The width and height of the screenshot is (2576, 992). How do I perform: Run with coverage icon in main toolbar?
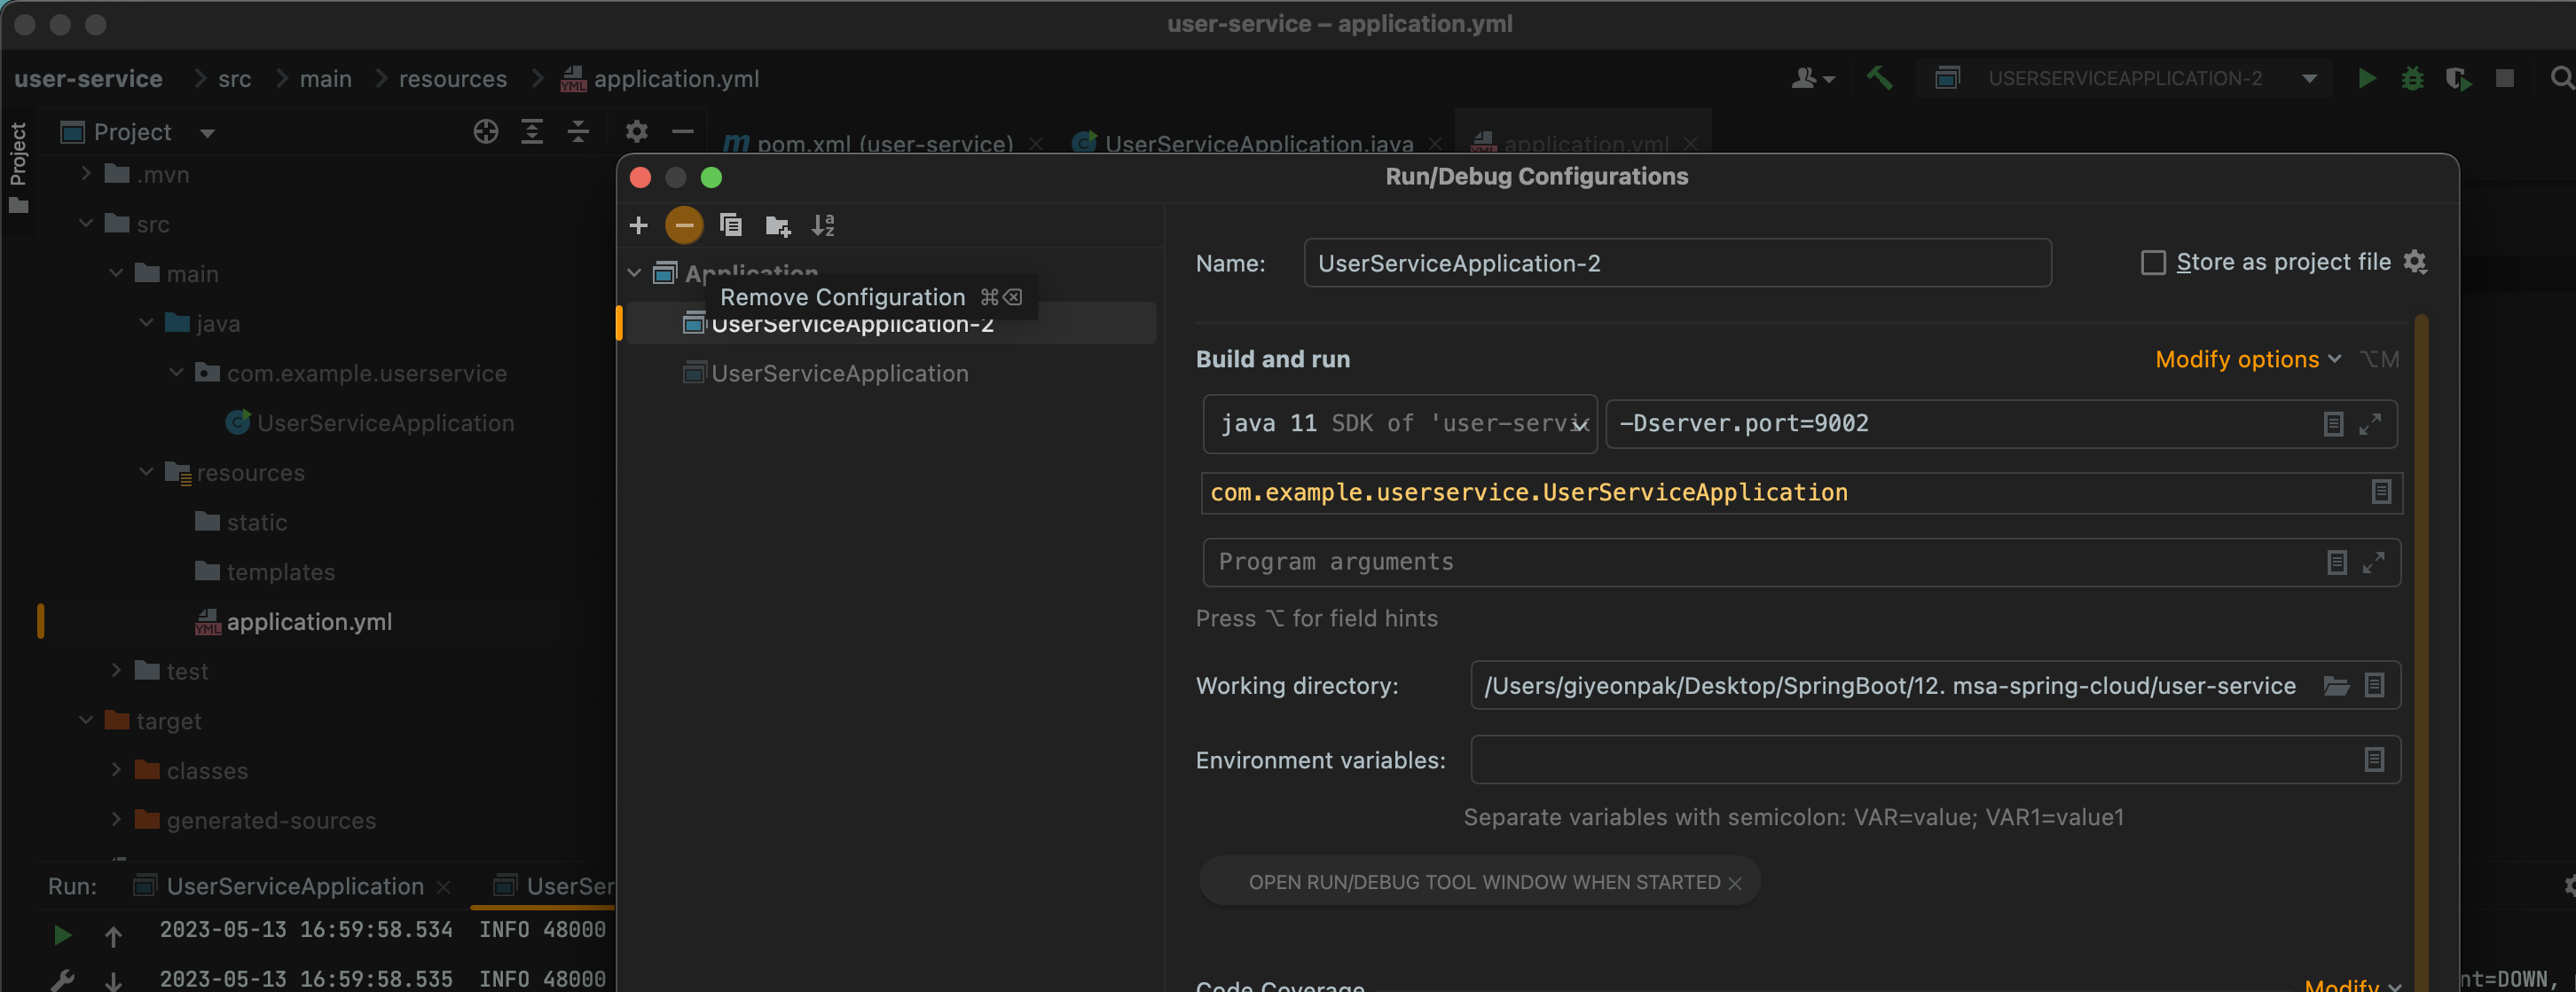pos(2458,78)
